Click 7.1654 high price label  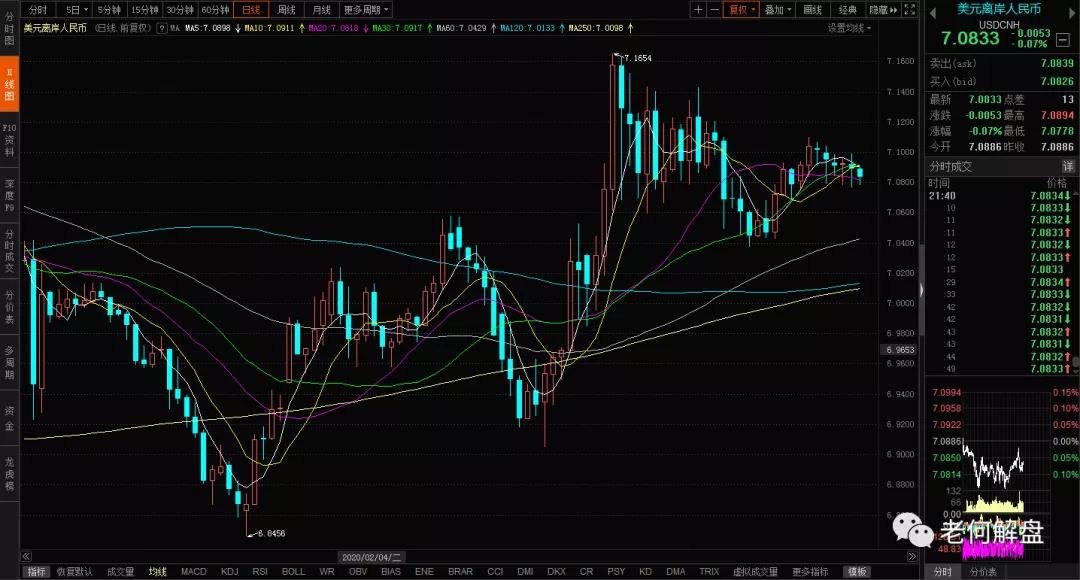click(638, 59)
